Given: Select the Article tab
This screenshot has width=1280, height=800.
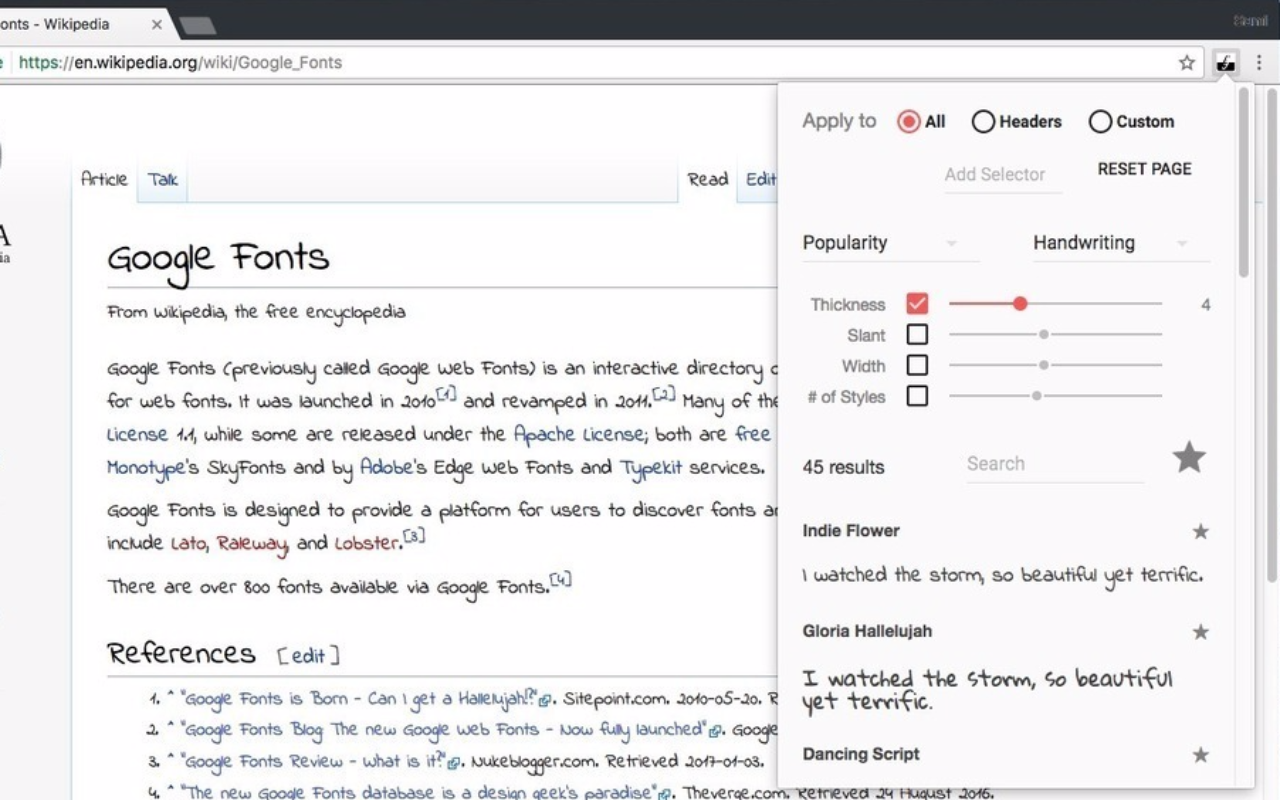Looking at the screenshot, I should pyautogui.click(x=103, y=179).
